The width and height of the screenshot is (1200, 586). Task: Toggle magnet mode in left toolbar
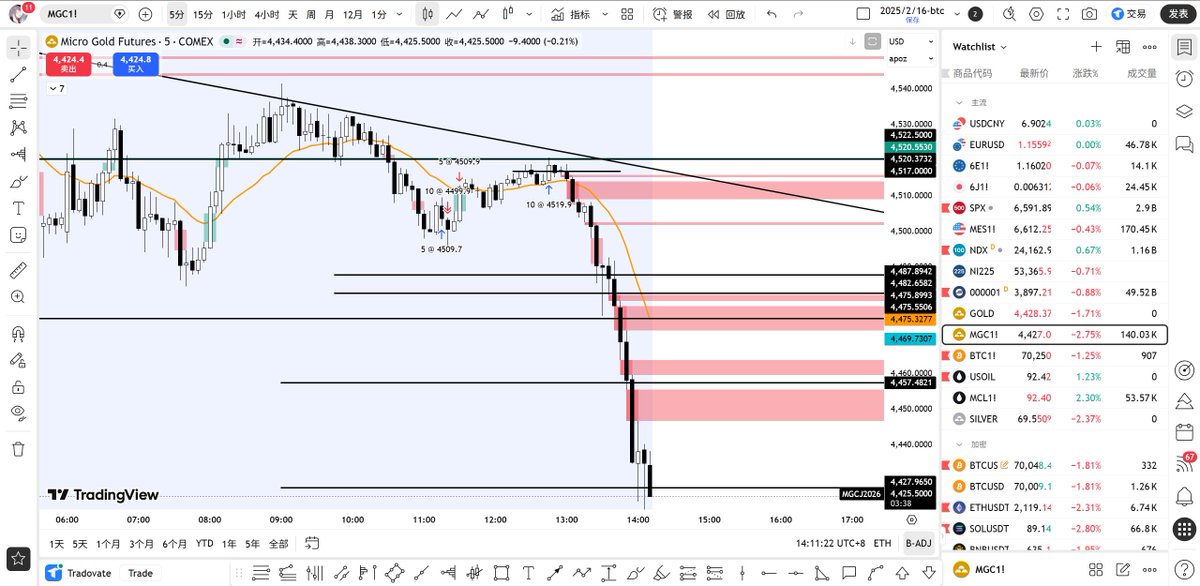pyautogui.click(x=18, y=333)
